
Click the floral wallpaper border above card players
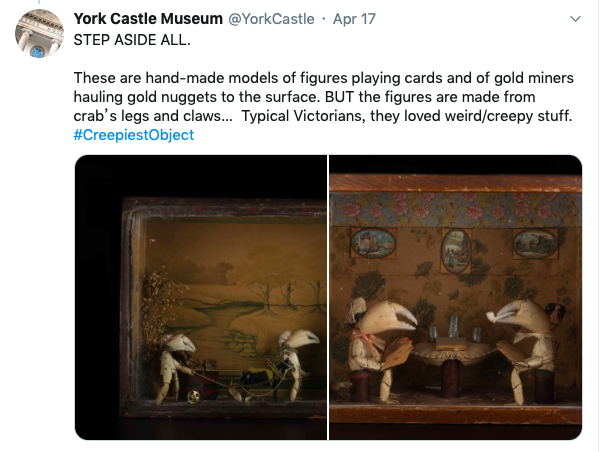[455, 209]
